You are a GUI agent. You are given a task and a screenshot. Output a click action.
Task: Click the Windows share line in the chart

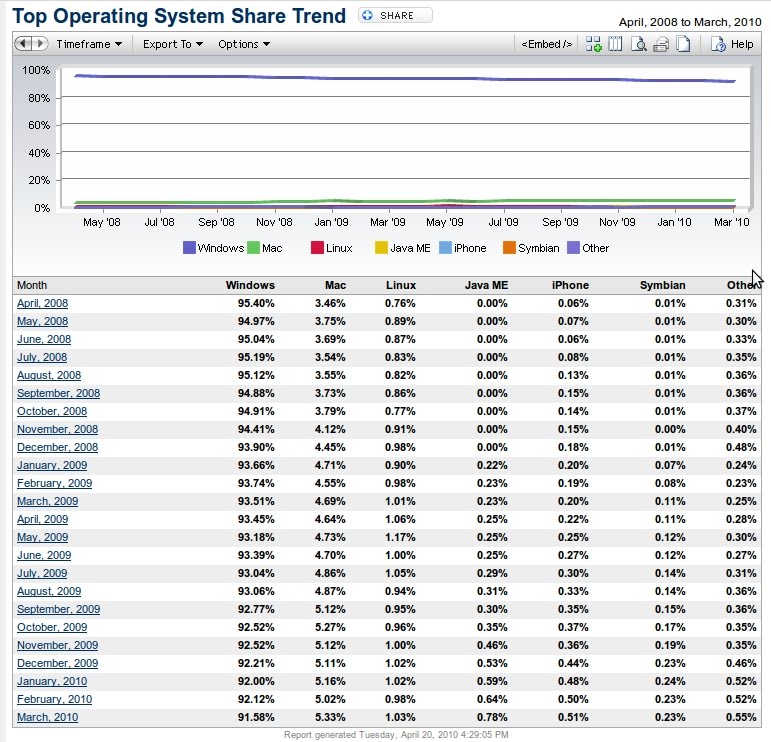point(403,78)
